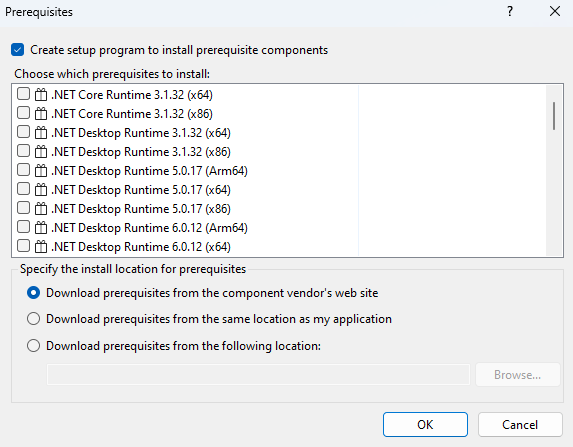Enable .NET Desktop Runtime 3.1.32 (x64) checkbox
573x447 pixels.
click(23, 132)
